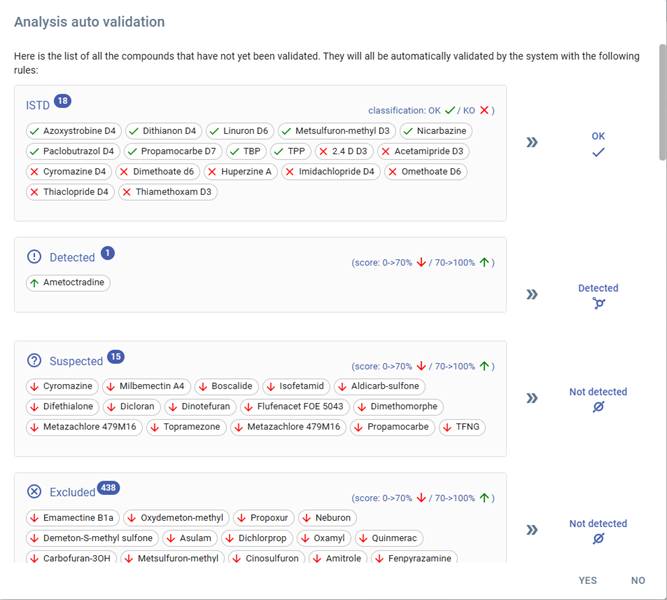
Task: Click the Detected molecule icon
Action: (x=598, y=303)
